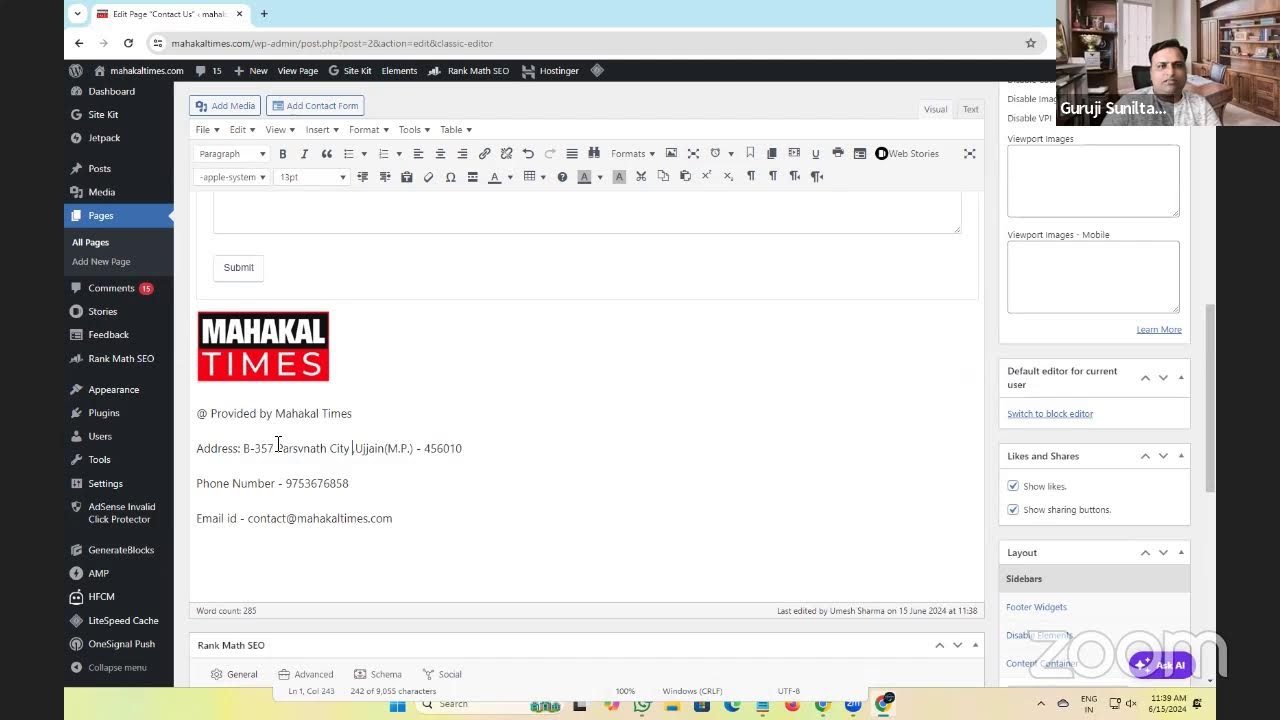Click the print icon in toolbar

click(x=838, y=154)
